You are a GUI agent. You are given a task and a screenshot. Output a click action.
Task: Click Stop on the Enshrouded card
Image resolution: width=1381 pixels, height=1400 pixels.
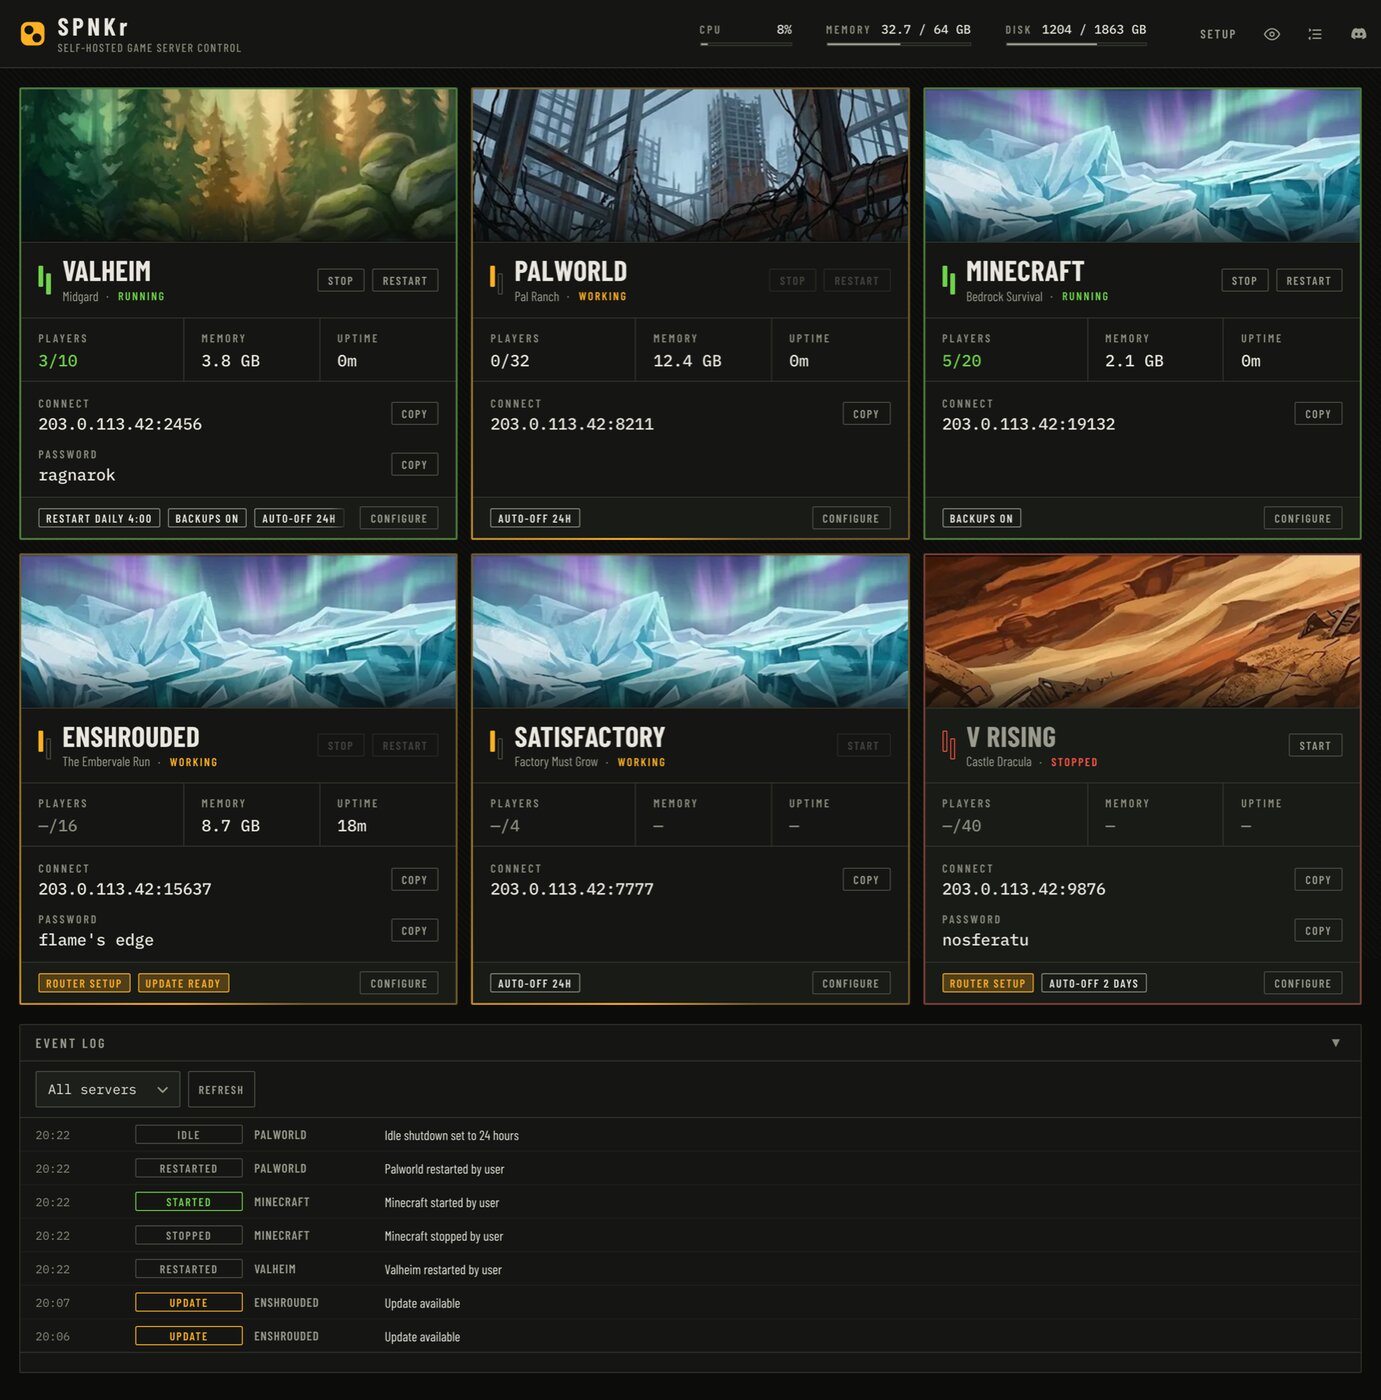(x=341, y=746)
